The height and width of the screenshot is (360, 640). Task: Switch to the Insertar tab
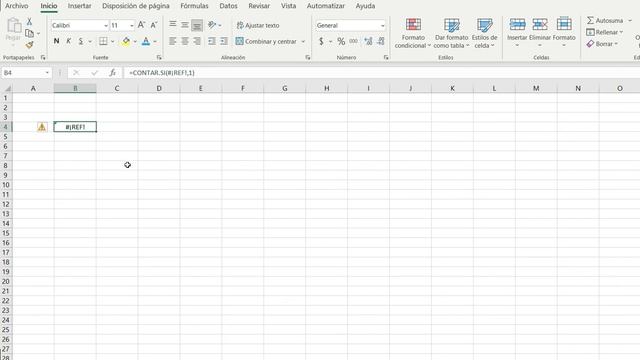coord(80,6)
